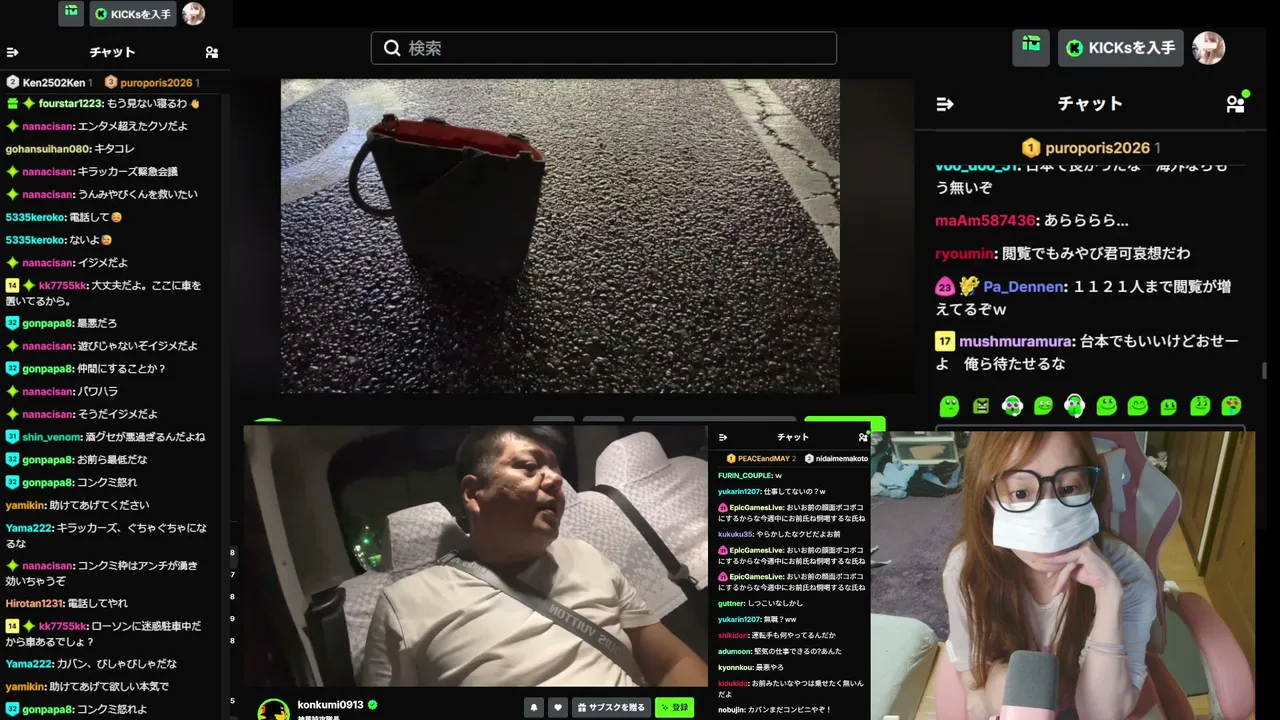Click the maAm587436 username in right chat
The height and width of the screenshot is (720, 1280).
coord(985,220)
